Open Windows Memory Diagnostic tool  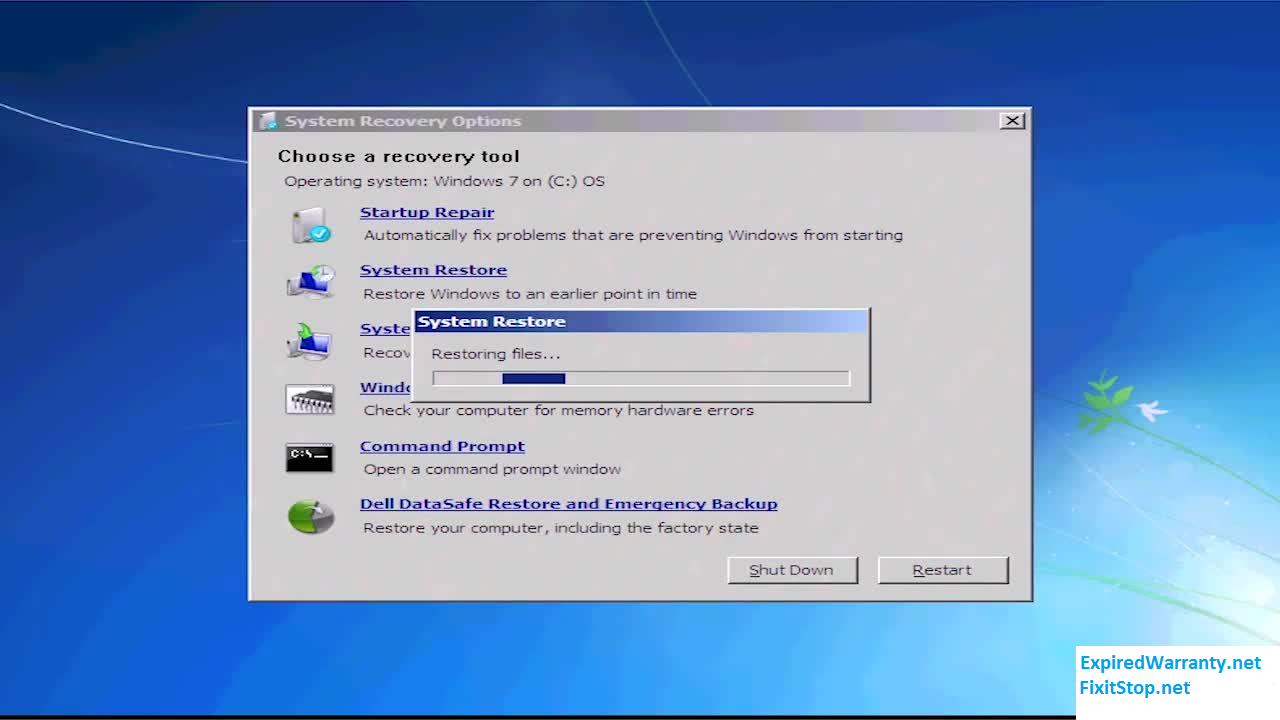pos(386,387)
